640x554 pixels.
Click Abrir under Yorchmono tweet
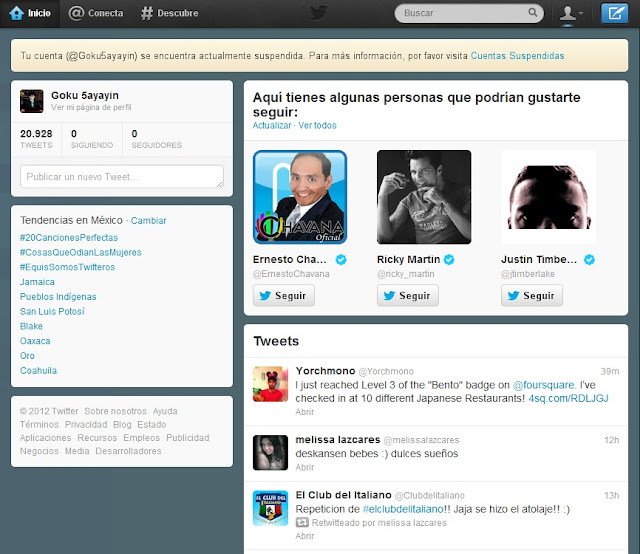305,412
